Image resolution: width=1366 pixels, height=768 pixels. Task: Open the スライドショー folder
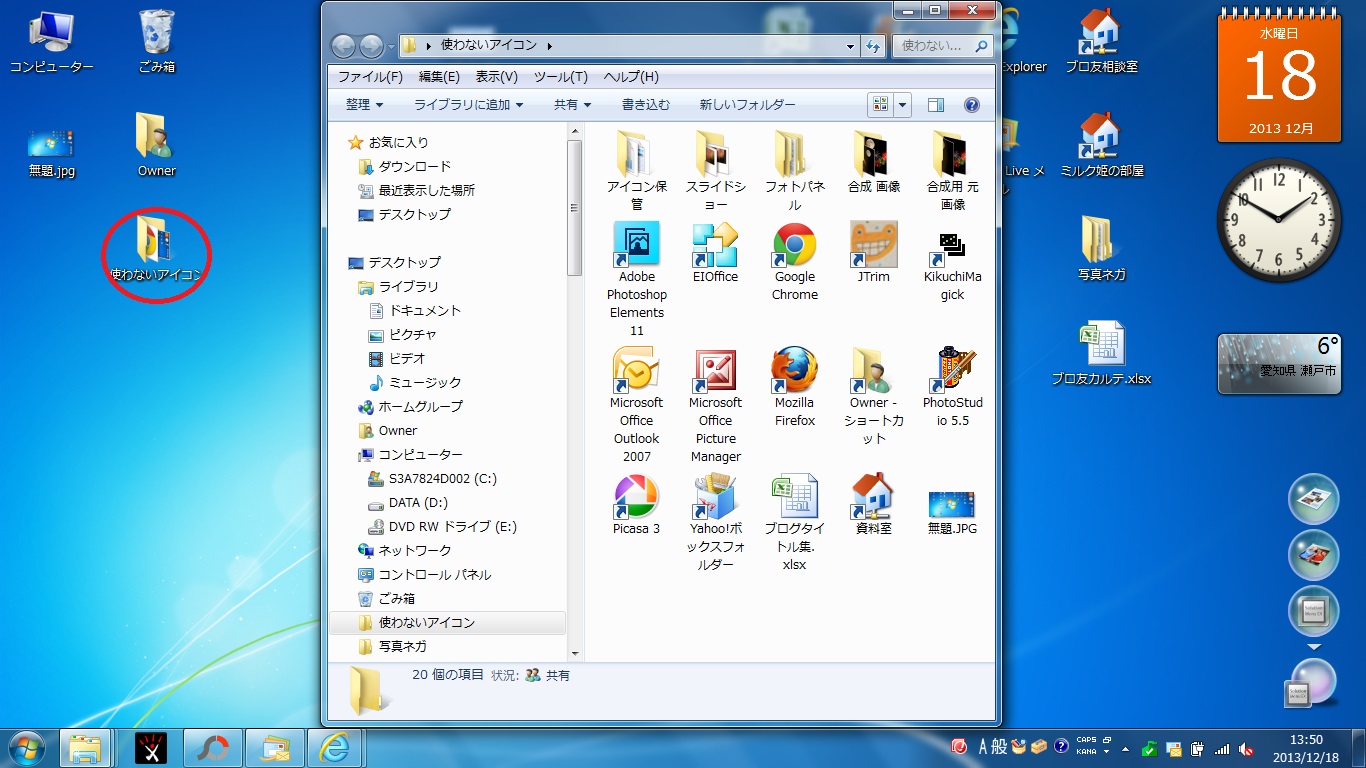pyautogui.click(x=715, y=168)
